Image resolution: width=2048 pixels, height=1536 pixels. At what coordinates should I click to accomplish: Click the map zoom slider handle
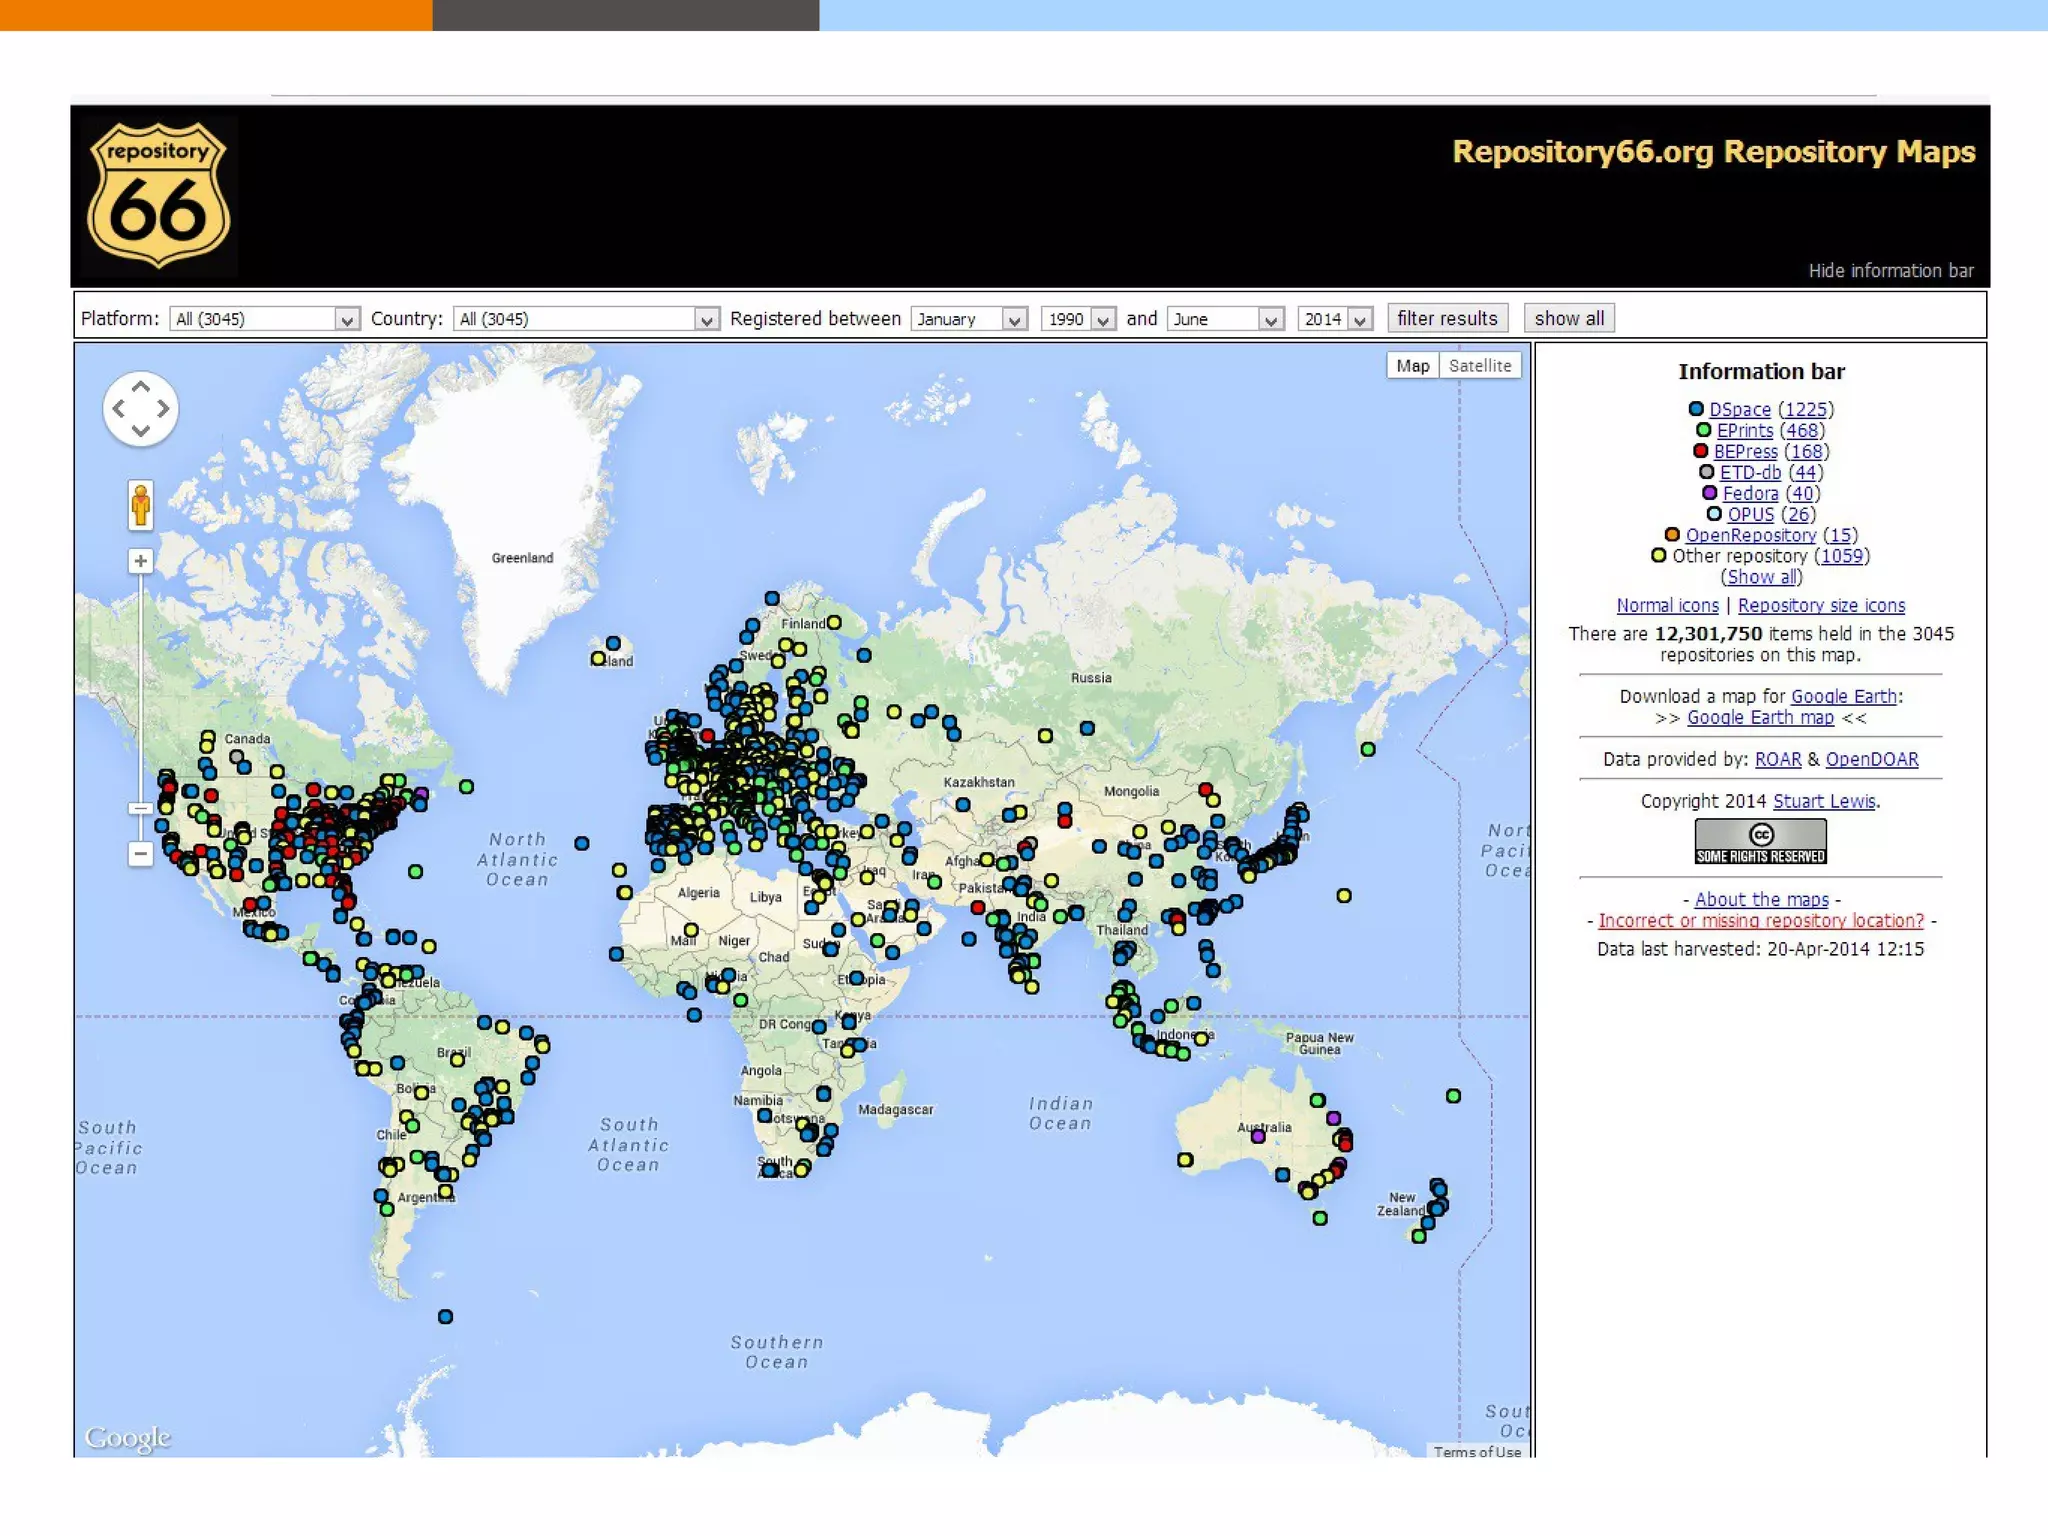click(141, 808)
